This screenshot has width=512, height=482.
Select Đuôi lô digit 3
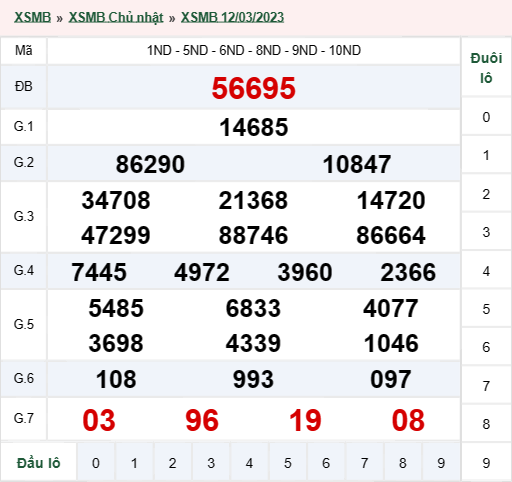(486, 232)
